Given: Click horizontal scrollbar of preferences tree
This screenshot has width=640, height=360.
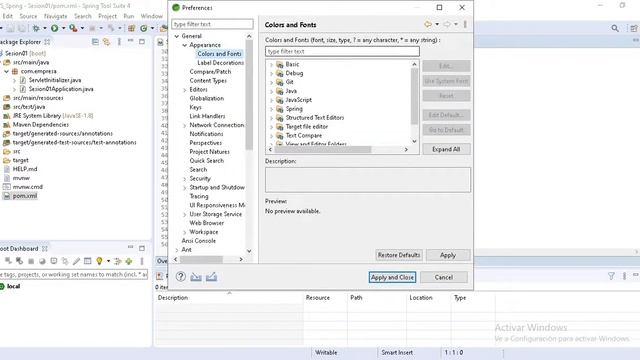Looking at the screenshot, I should coord(201,260).
